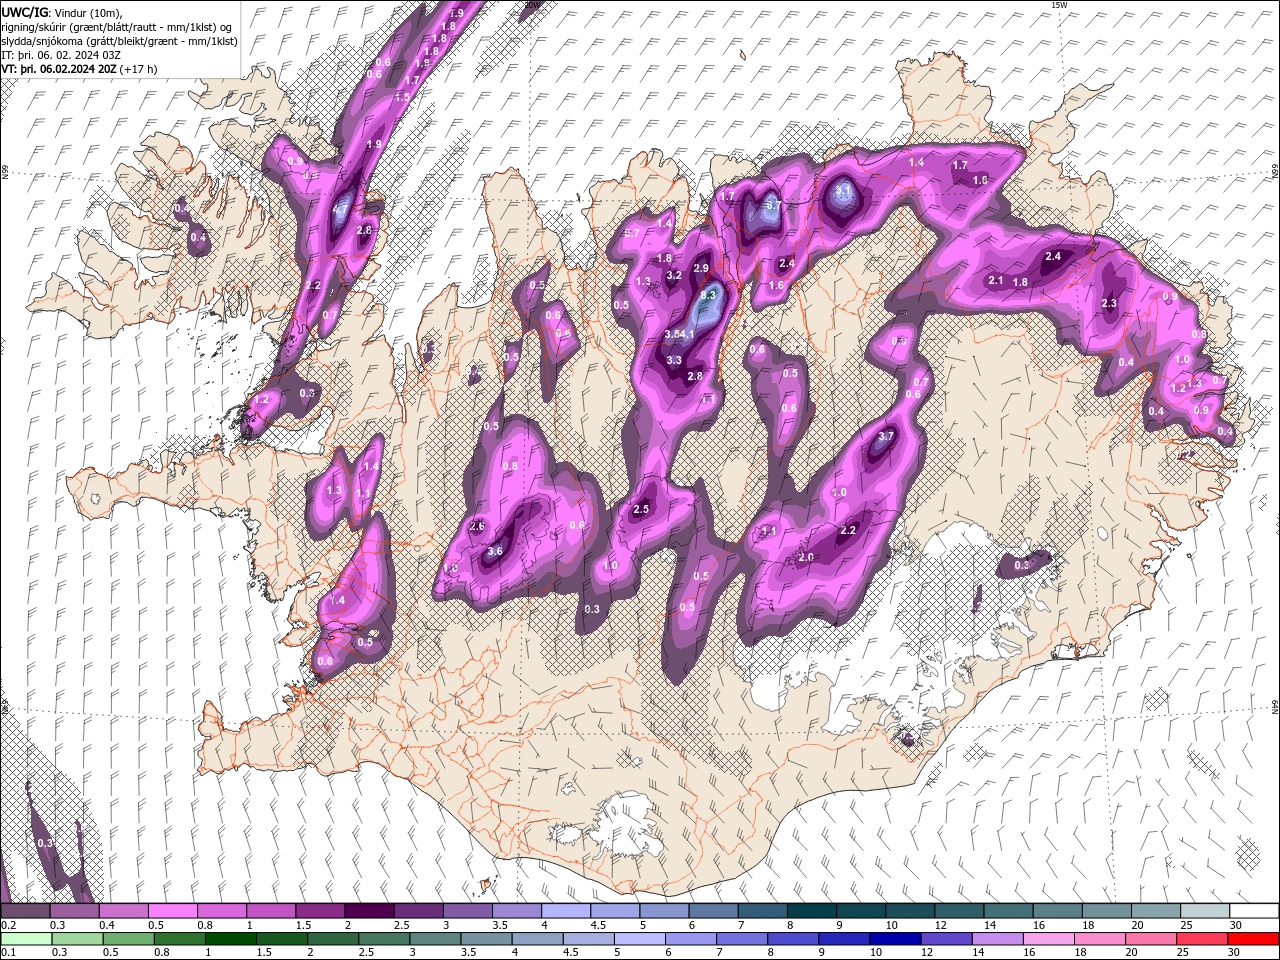Click the 2.9 snowfall value on map

pos(701,268)
